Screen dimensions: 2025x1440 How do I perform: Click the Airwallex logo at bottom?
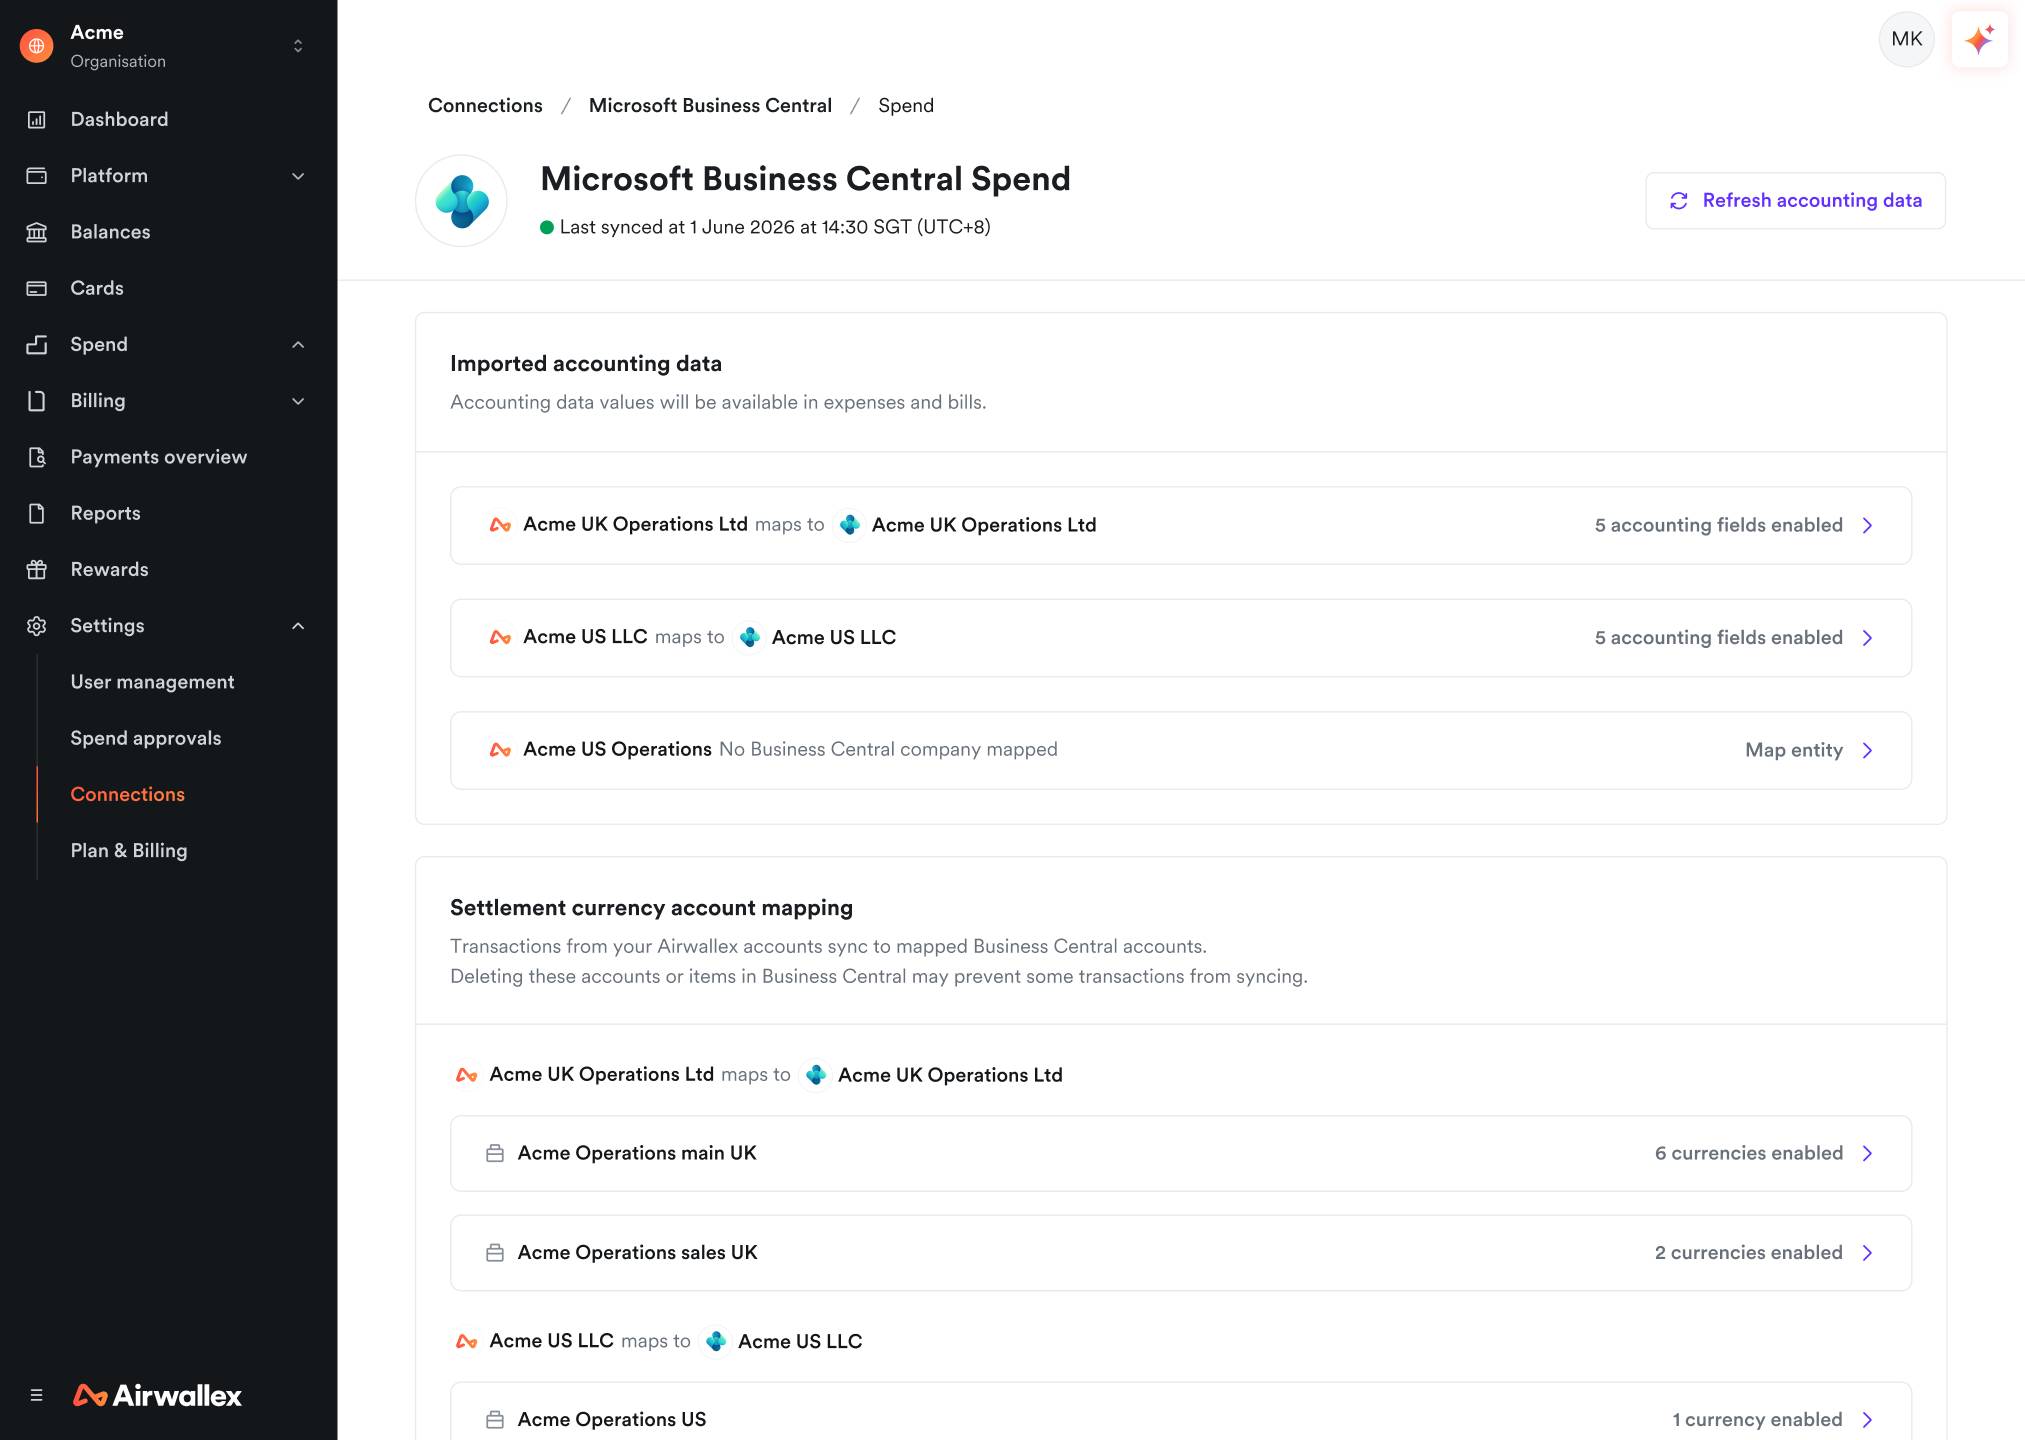click(157, 1395)
